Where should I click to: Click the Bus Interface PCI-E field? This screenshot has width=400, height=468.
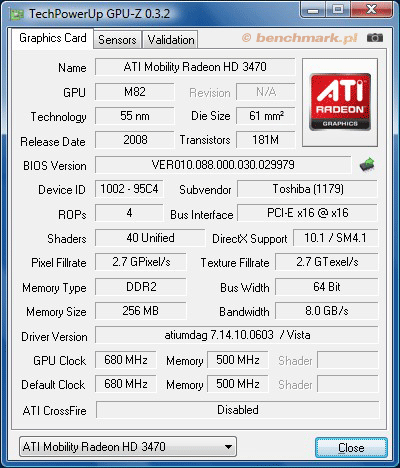pyautogui.click(x=308, y=213)
